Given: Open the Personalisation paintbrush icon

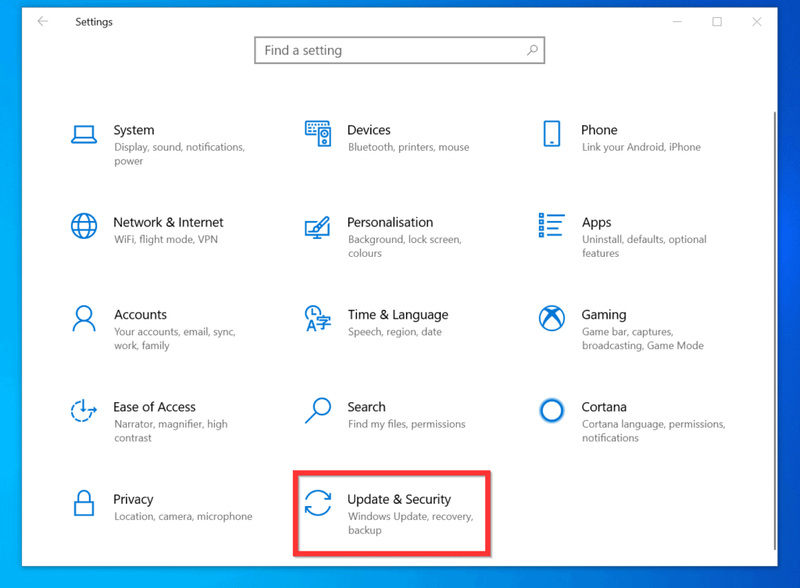Looking at the screenshot, I should pos(318,227).
